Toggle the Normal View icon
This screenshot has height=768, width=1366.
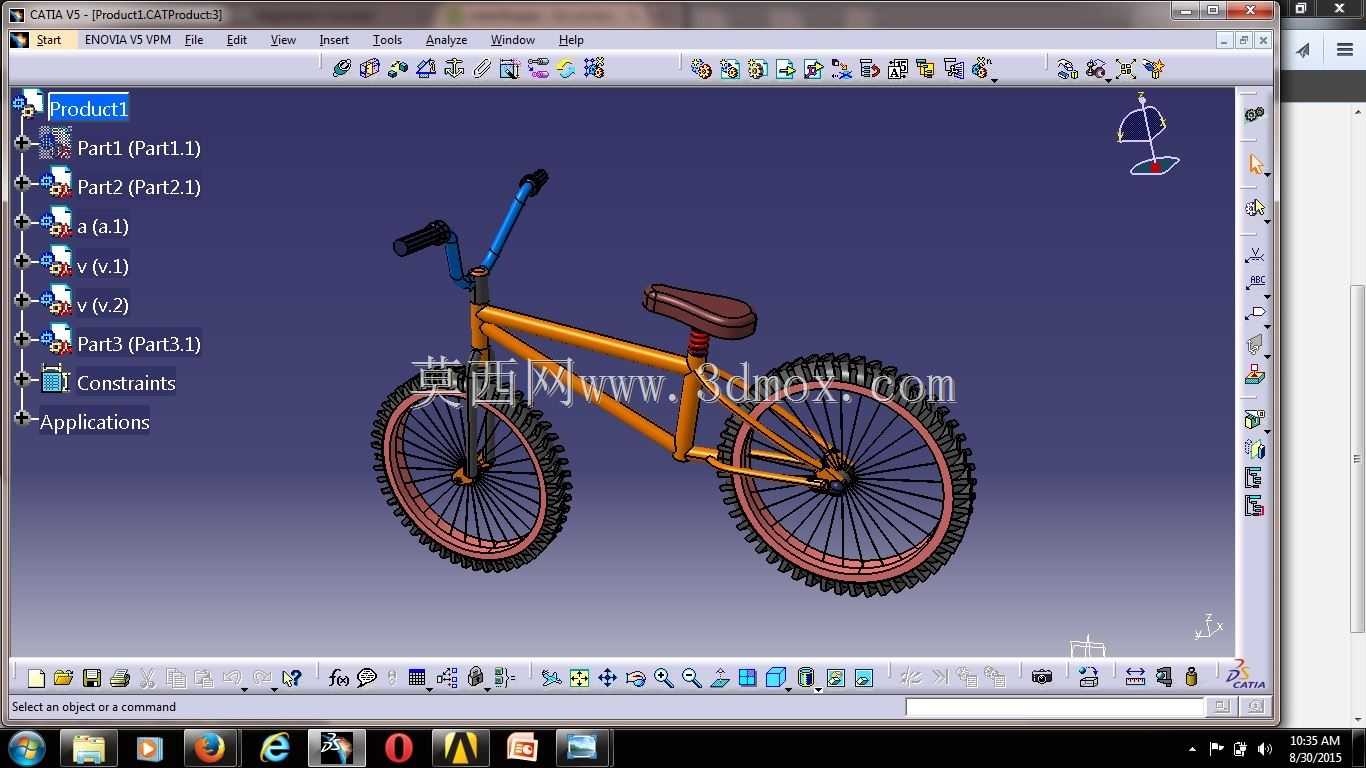click(719, 678)
